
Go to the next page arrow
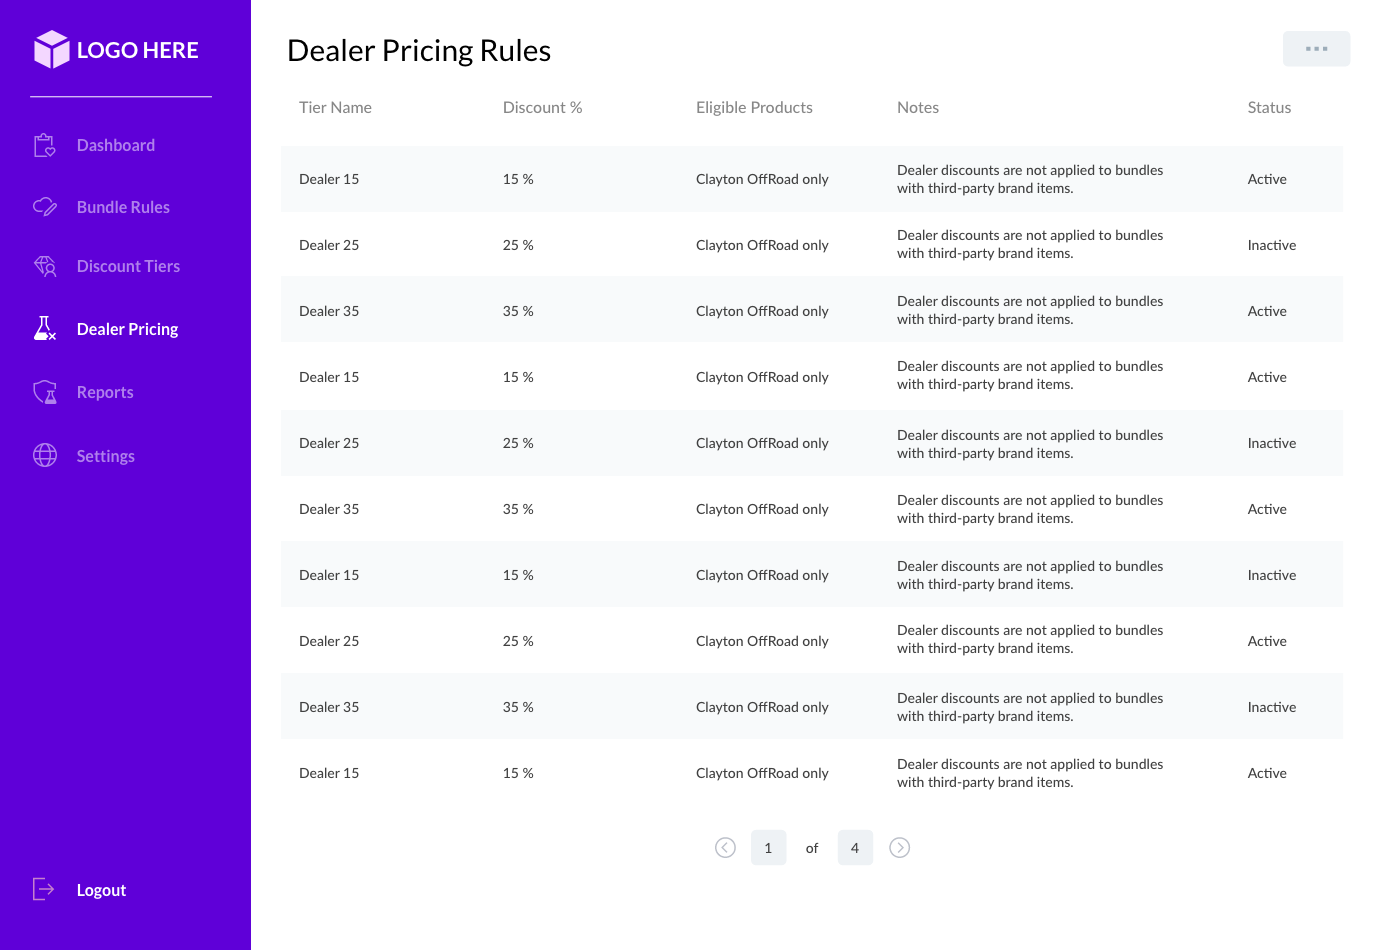(900, 848)
